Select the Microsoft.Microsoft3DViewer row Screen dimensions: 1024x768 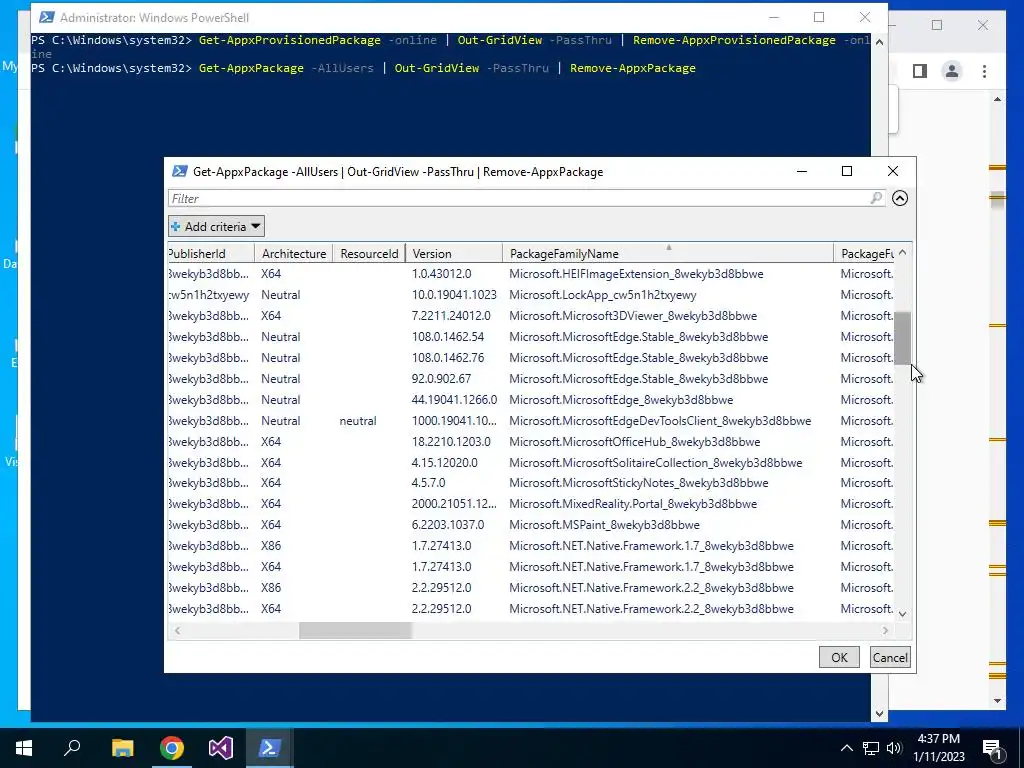tap(531, 315)
